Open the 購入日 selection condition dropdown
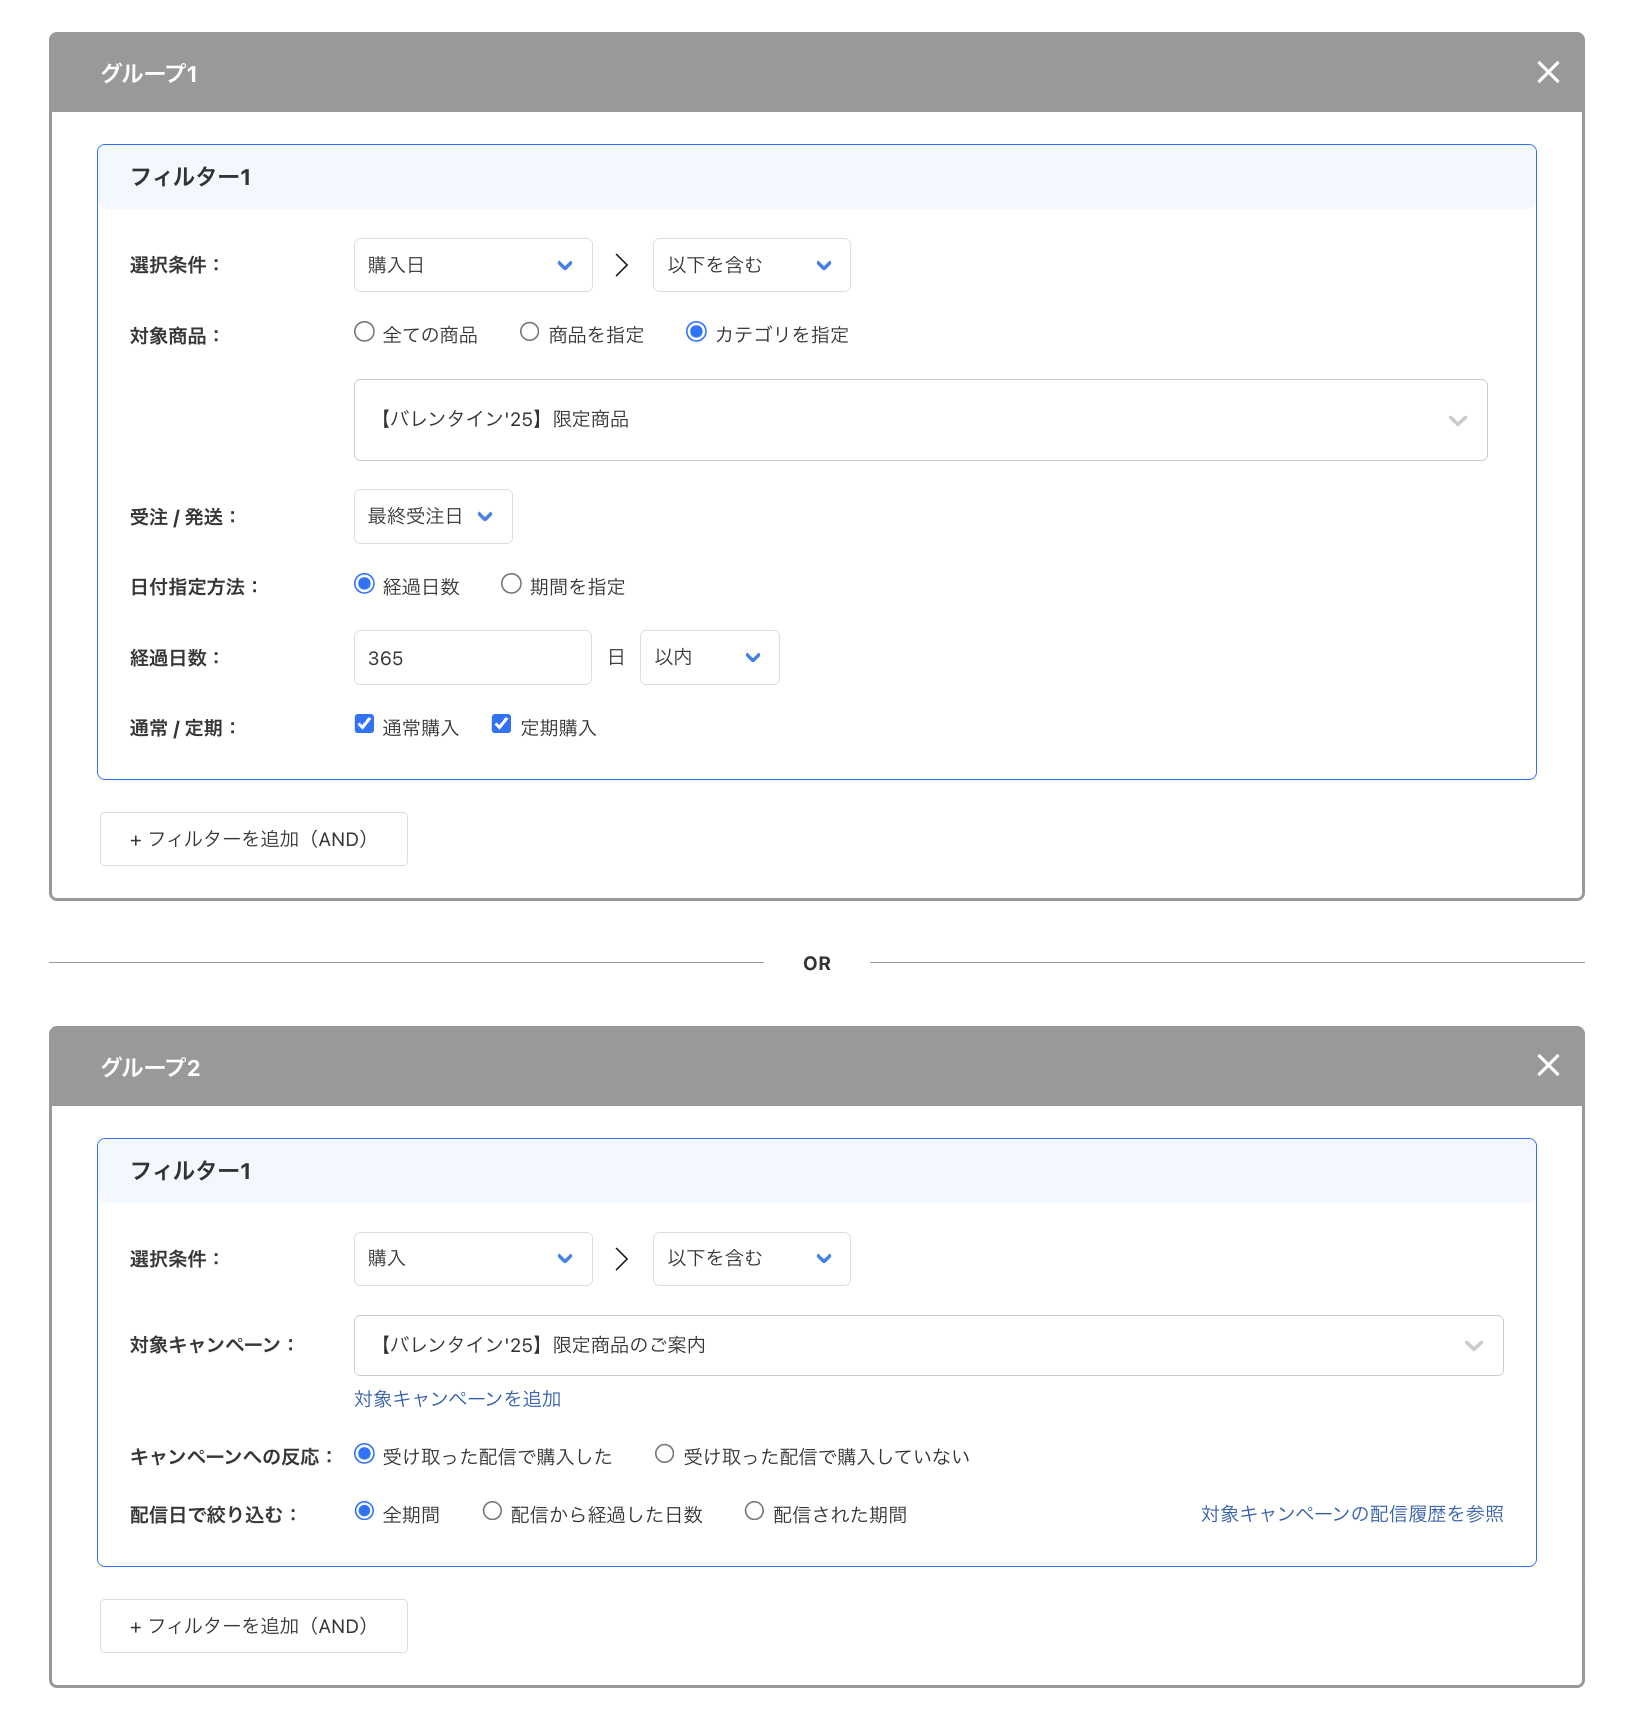 pos(472,264)
